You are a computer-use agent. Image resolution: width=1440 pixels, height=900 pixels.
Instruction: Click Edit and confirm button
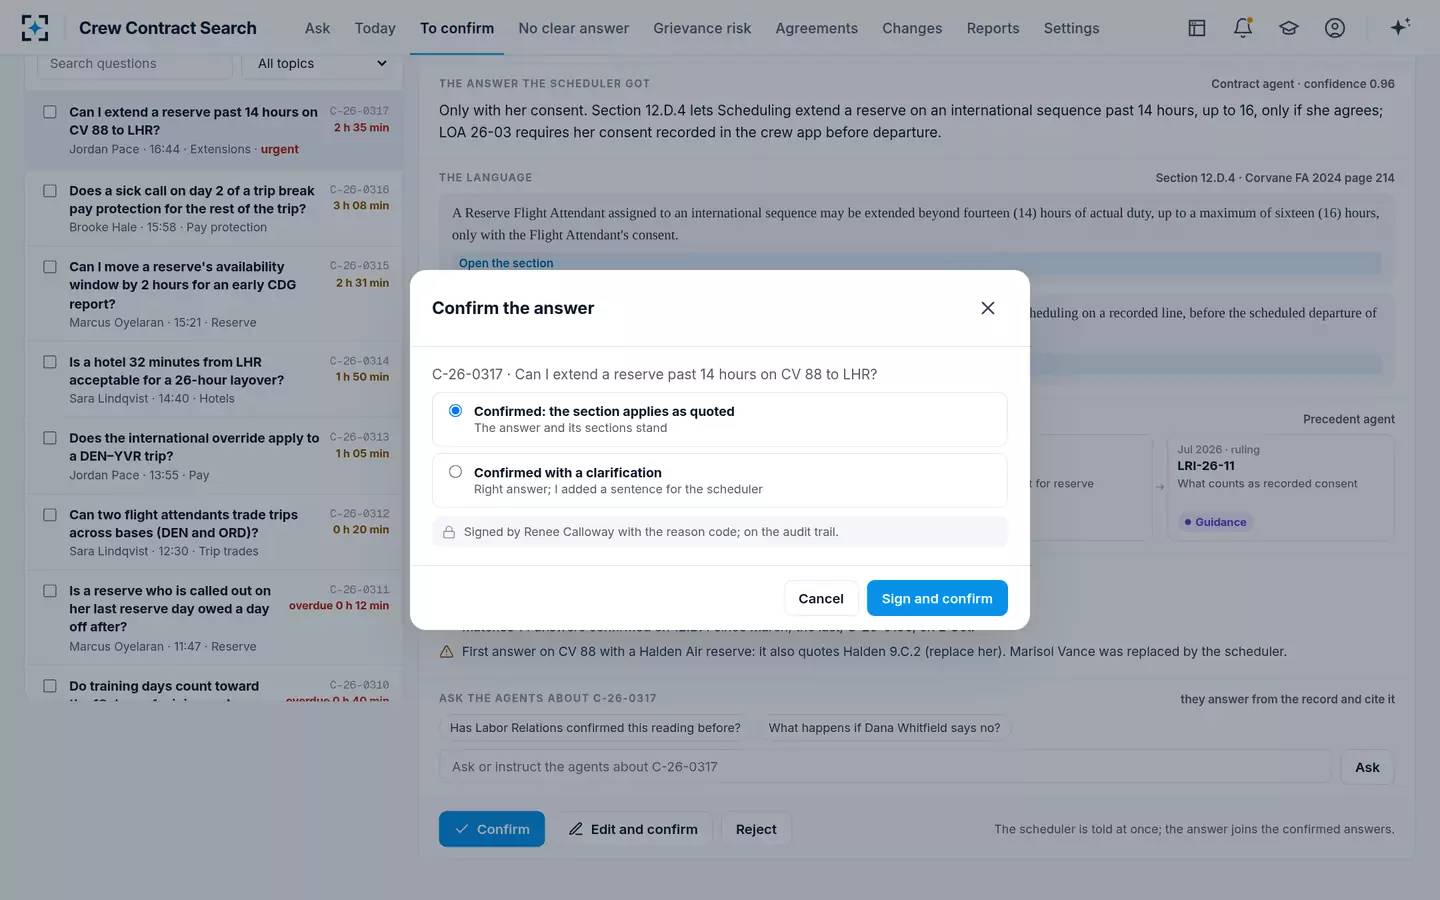(633, 829)
